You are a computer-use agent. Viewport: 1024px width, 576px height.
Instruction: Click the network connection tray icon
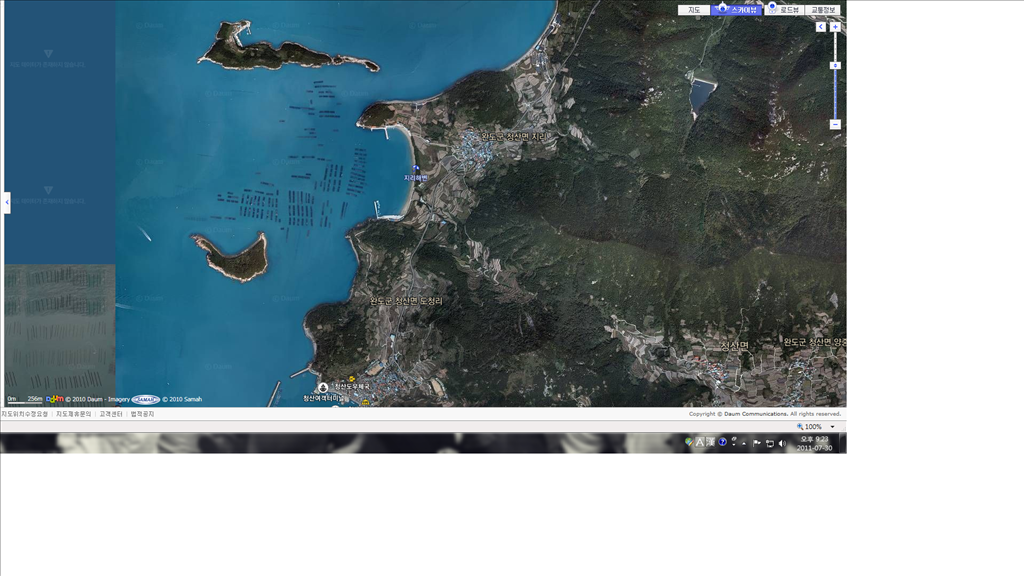point(770,443)
